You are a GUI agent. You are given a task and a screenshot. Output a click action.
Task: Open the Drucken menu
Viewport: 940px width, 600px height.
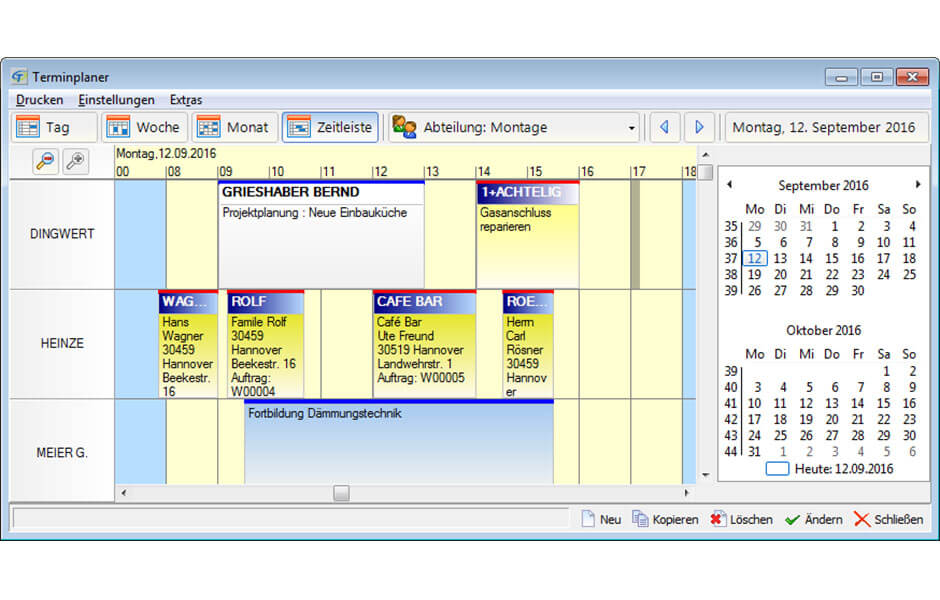coord(39,100)
